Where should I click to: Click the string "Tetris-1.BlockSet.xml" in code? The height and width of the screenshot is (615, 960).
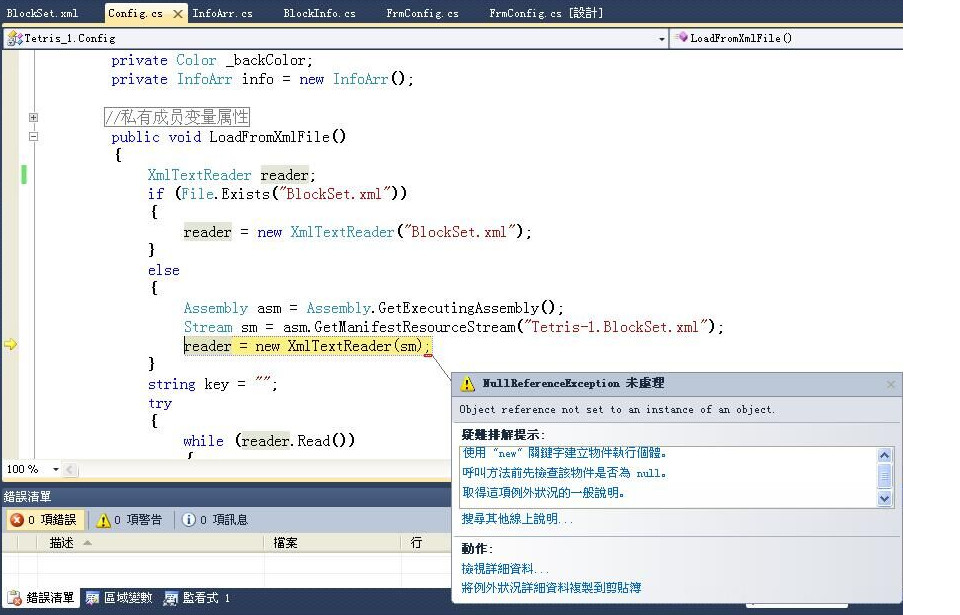616,327
